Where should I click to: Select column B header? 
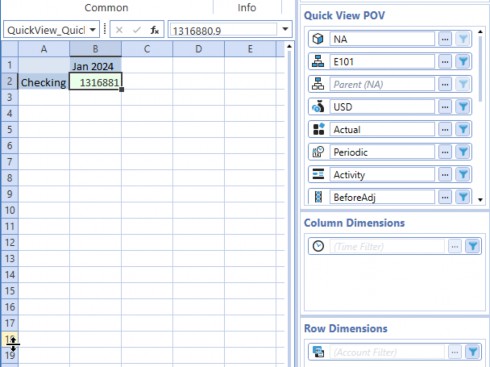pyautogui.click(x=95, y=49)
